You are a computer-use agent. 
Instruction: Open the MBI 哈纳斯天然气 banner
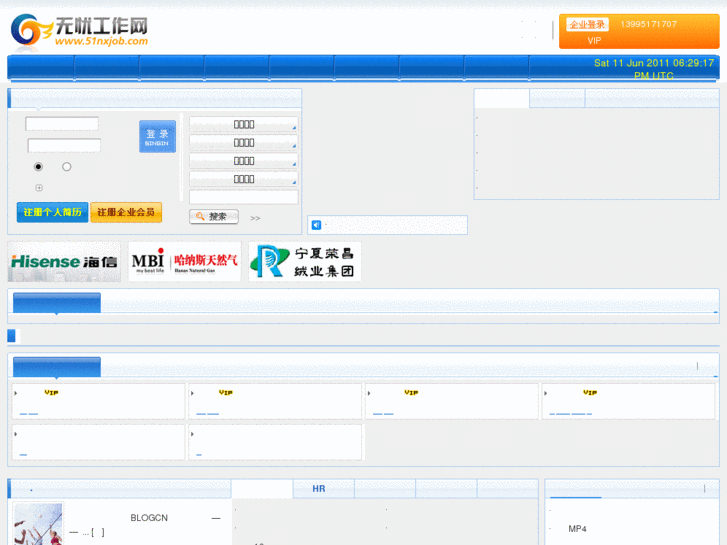click(x=184, y=261)
